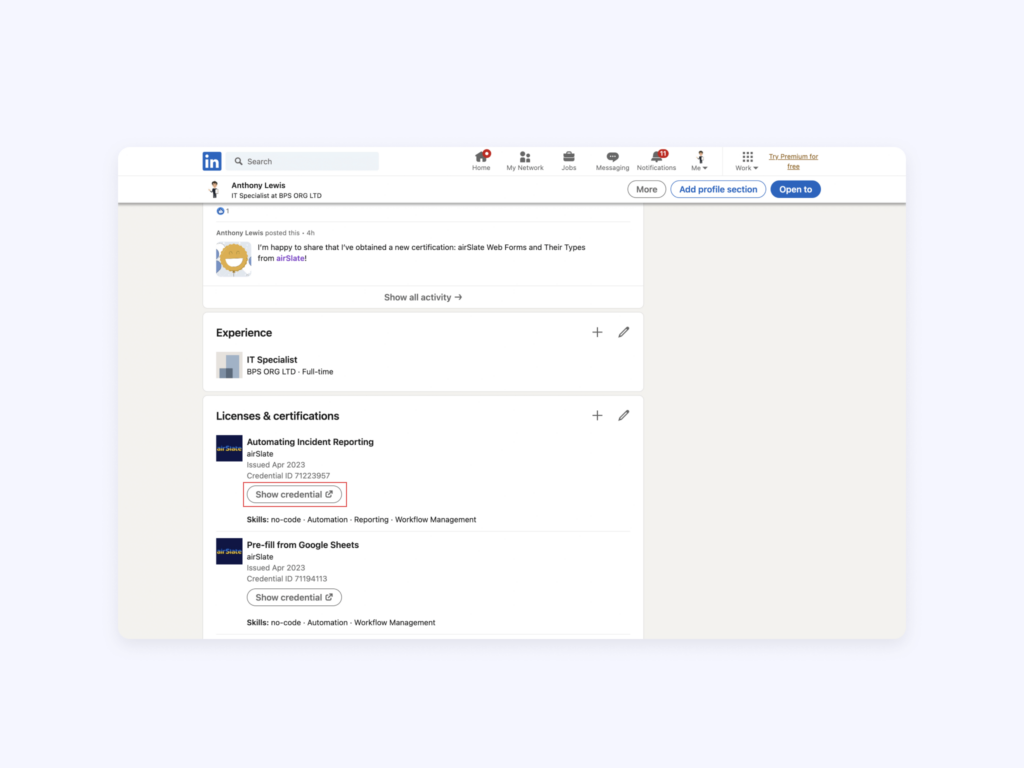
Task: Edit Licenses & certifications with pencil icon
Action: (624, 415)
